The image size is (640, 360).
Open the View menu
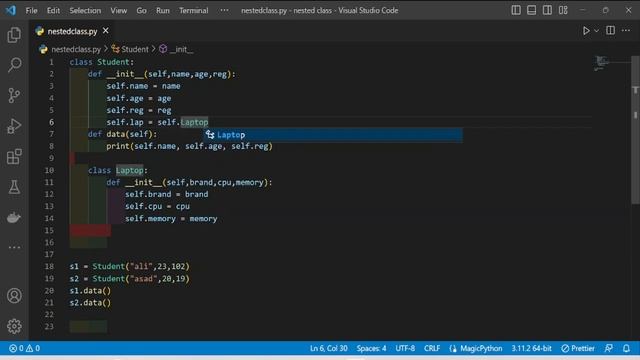[118, 11]
